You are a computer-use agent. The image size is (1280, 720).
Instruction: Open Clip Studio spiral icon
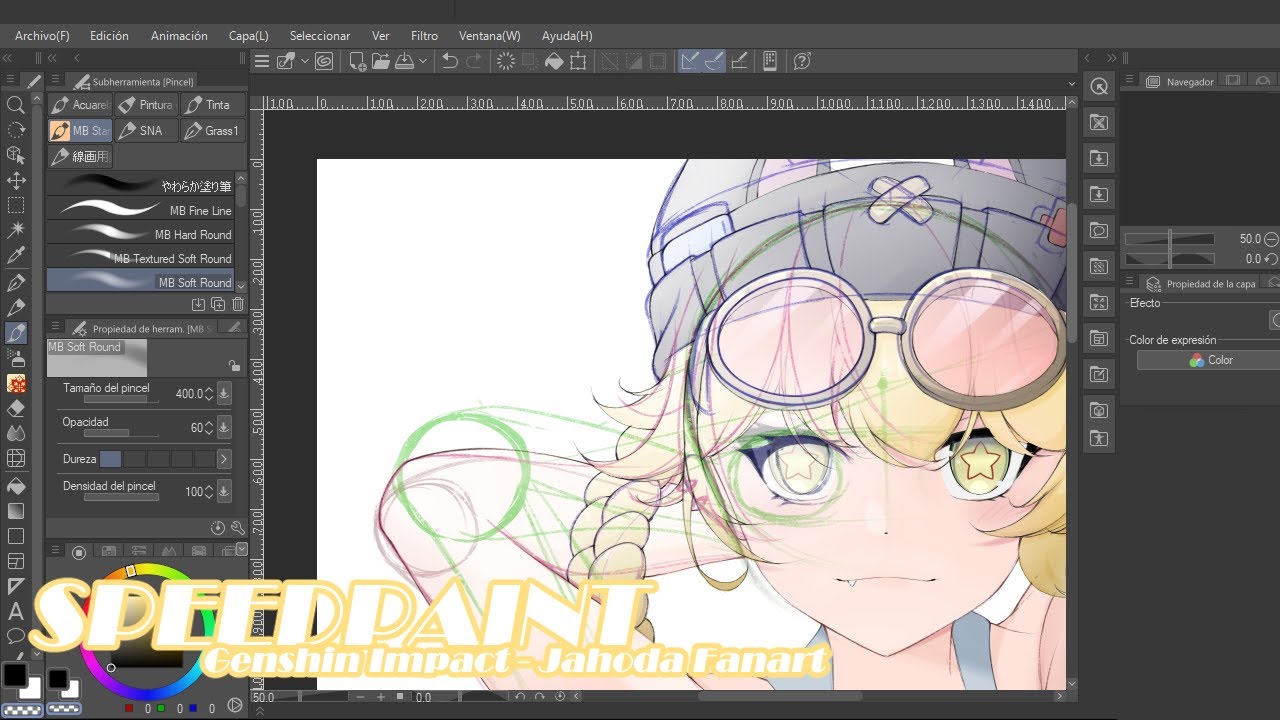click(324, 61)
